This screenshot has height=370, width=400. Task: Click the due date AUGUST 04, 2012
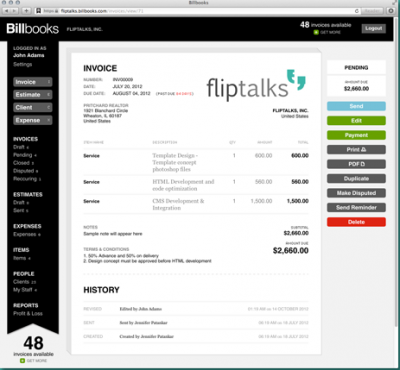tap(131, 94)
